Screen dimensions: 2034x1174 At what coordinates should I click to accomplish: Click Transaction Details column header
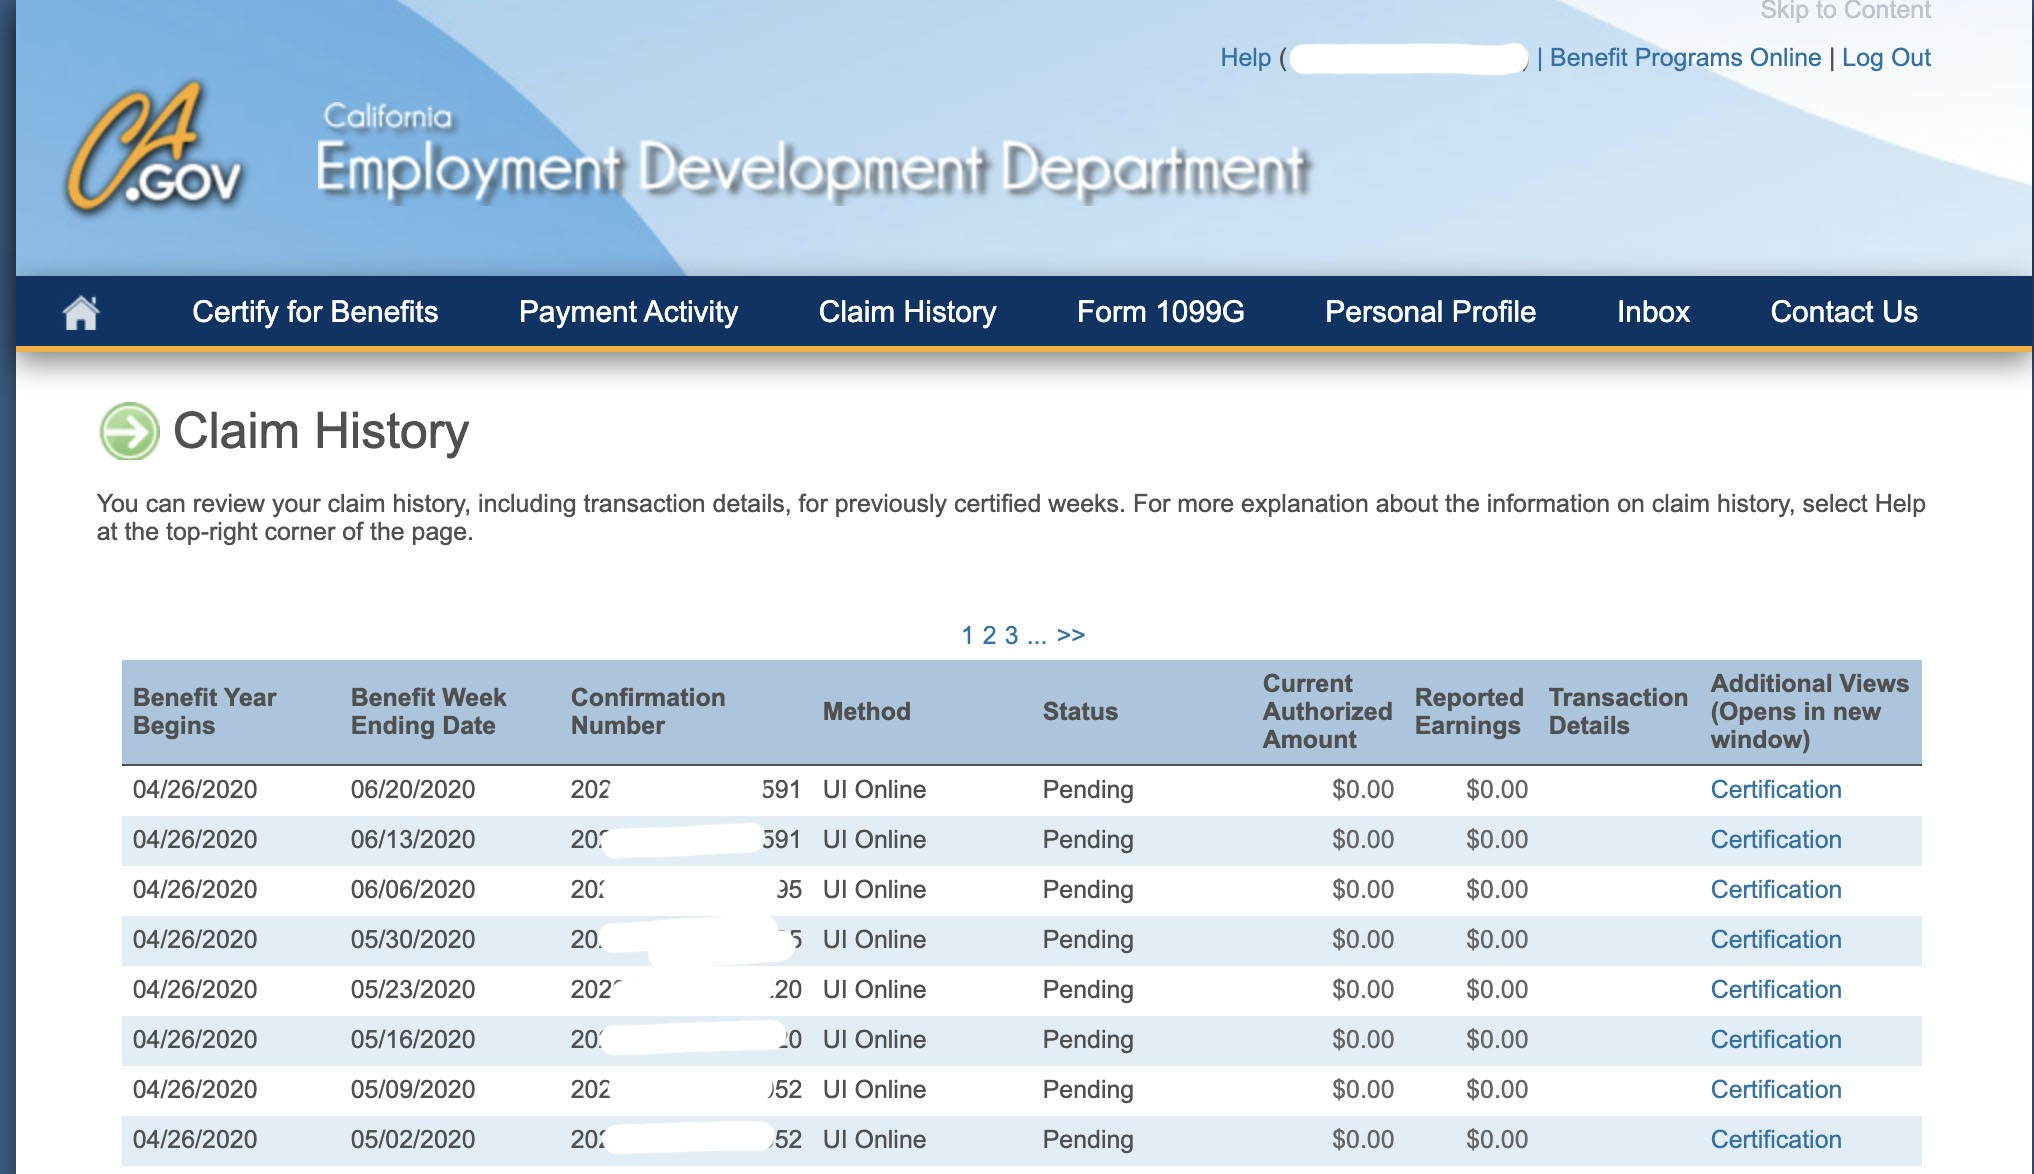[1617, 711]
